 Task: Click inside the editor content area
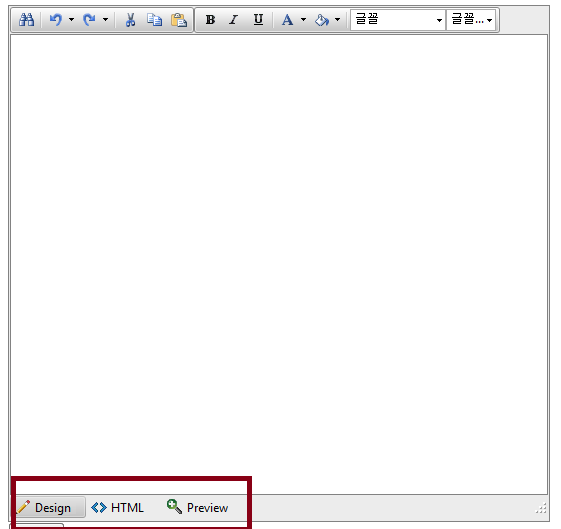(279, 264)
